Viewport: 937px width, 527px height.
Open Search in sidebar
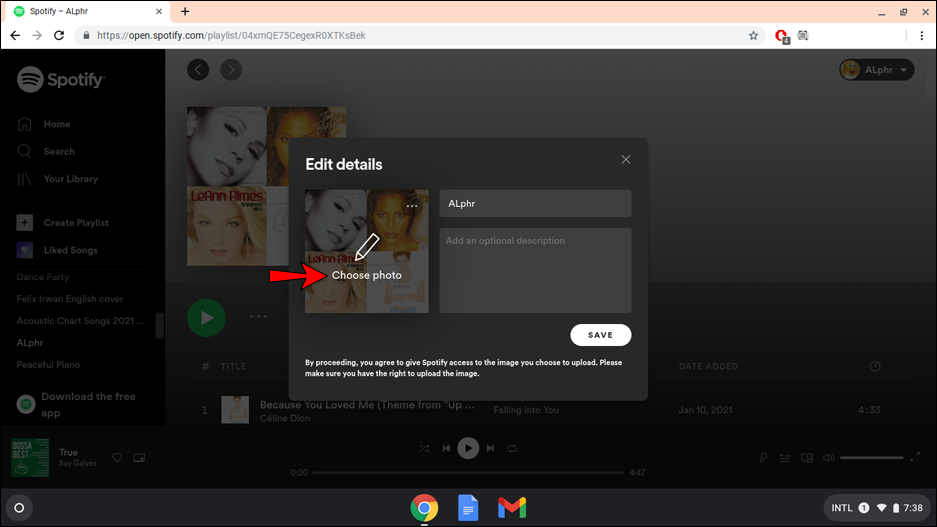(46, 151)
